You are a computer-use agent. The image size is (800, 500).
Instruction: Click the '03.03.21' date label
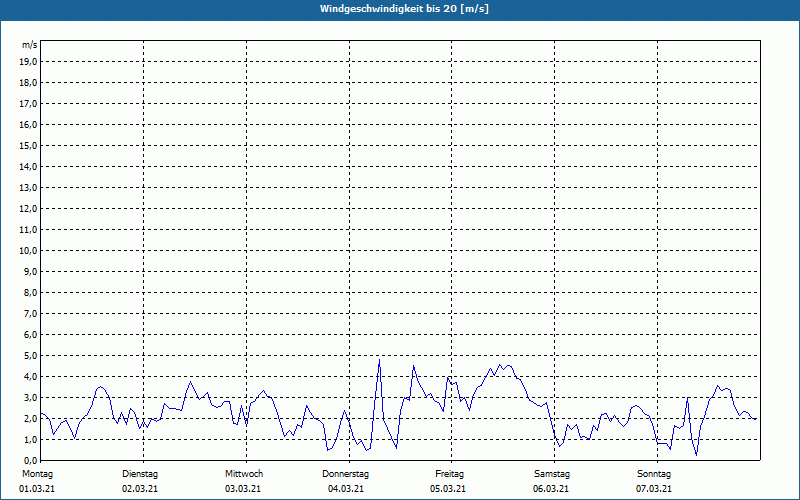[243, 489]
